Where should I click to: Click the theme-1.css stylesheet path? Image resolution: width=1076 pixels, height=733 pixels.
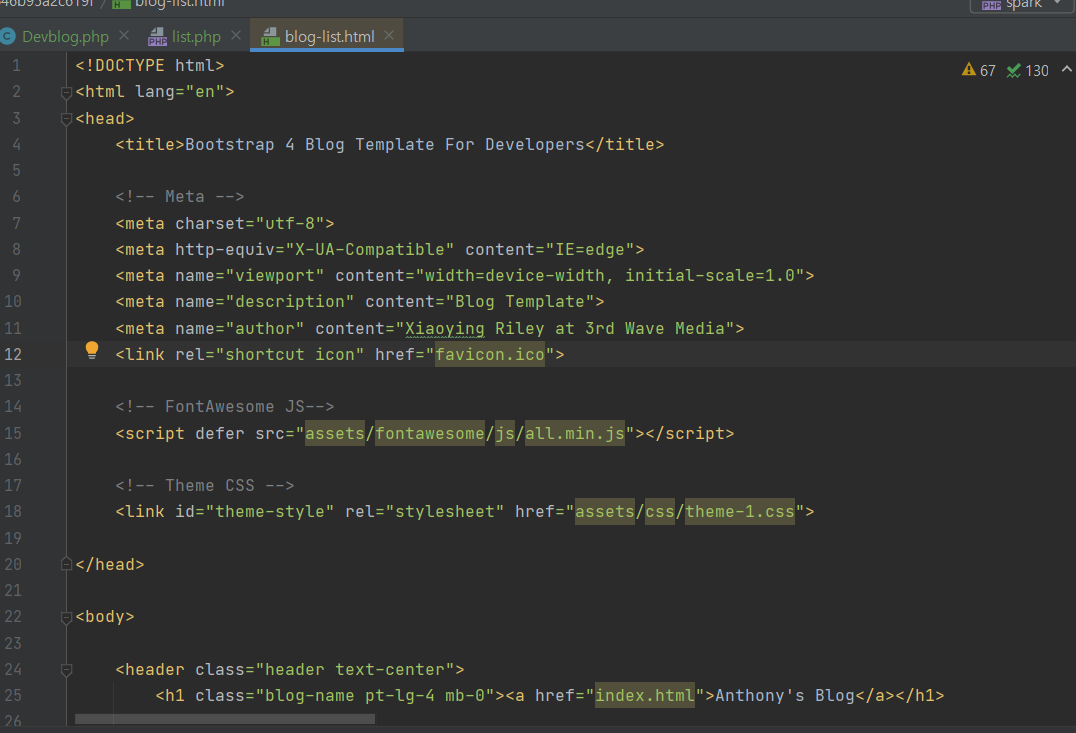(740, 511)
